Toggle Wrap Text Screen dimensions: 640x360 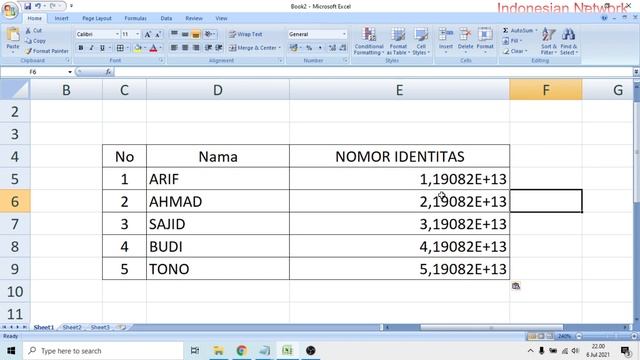[245, 34]
